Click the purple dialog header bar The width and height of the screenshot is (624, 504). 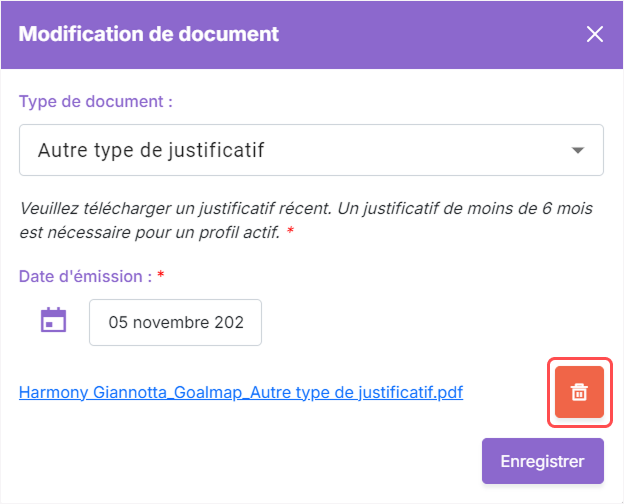[x=312, y=35]
